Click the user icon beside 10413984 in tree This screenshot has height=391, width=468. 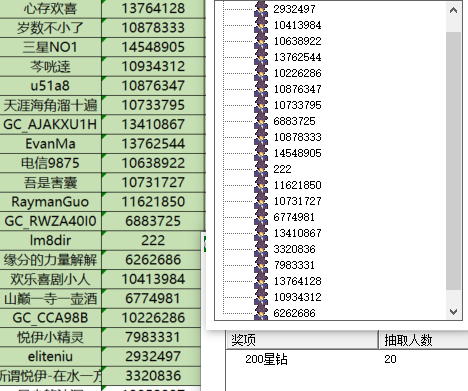[261, 25]
